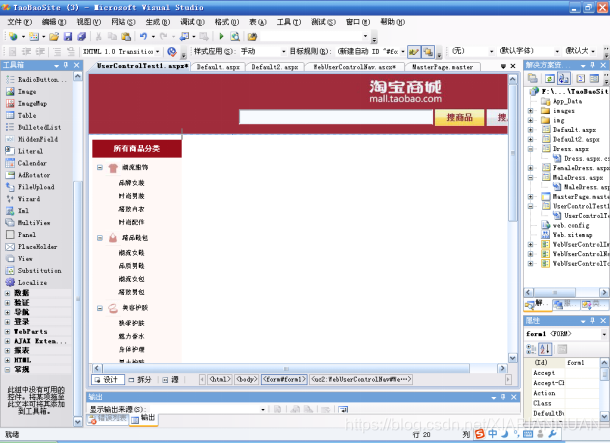Collapse Dress.aspx node in Solution Explorer
Viewport: 610px width, 443px height.
click(x=530, y=149)
